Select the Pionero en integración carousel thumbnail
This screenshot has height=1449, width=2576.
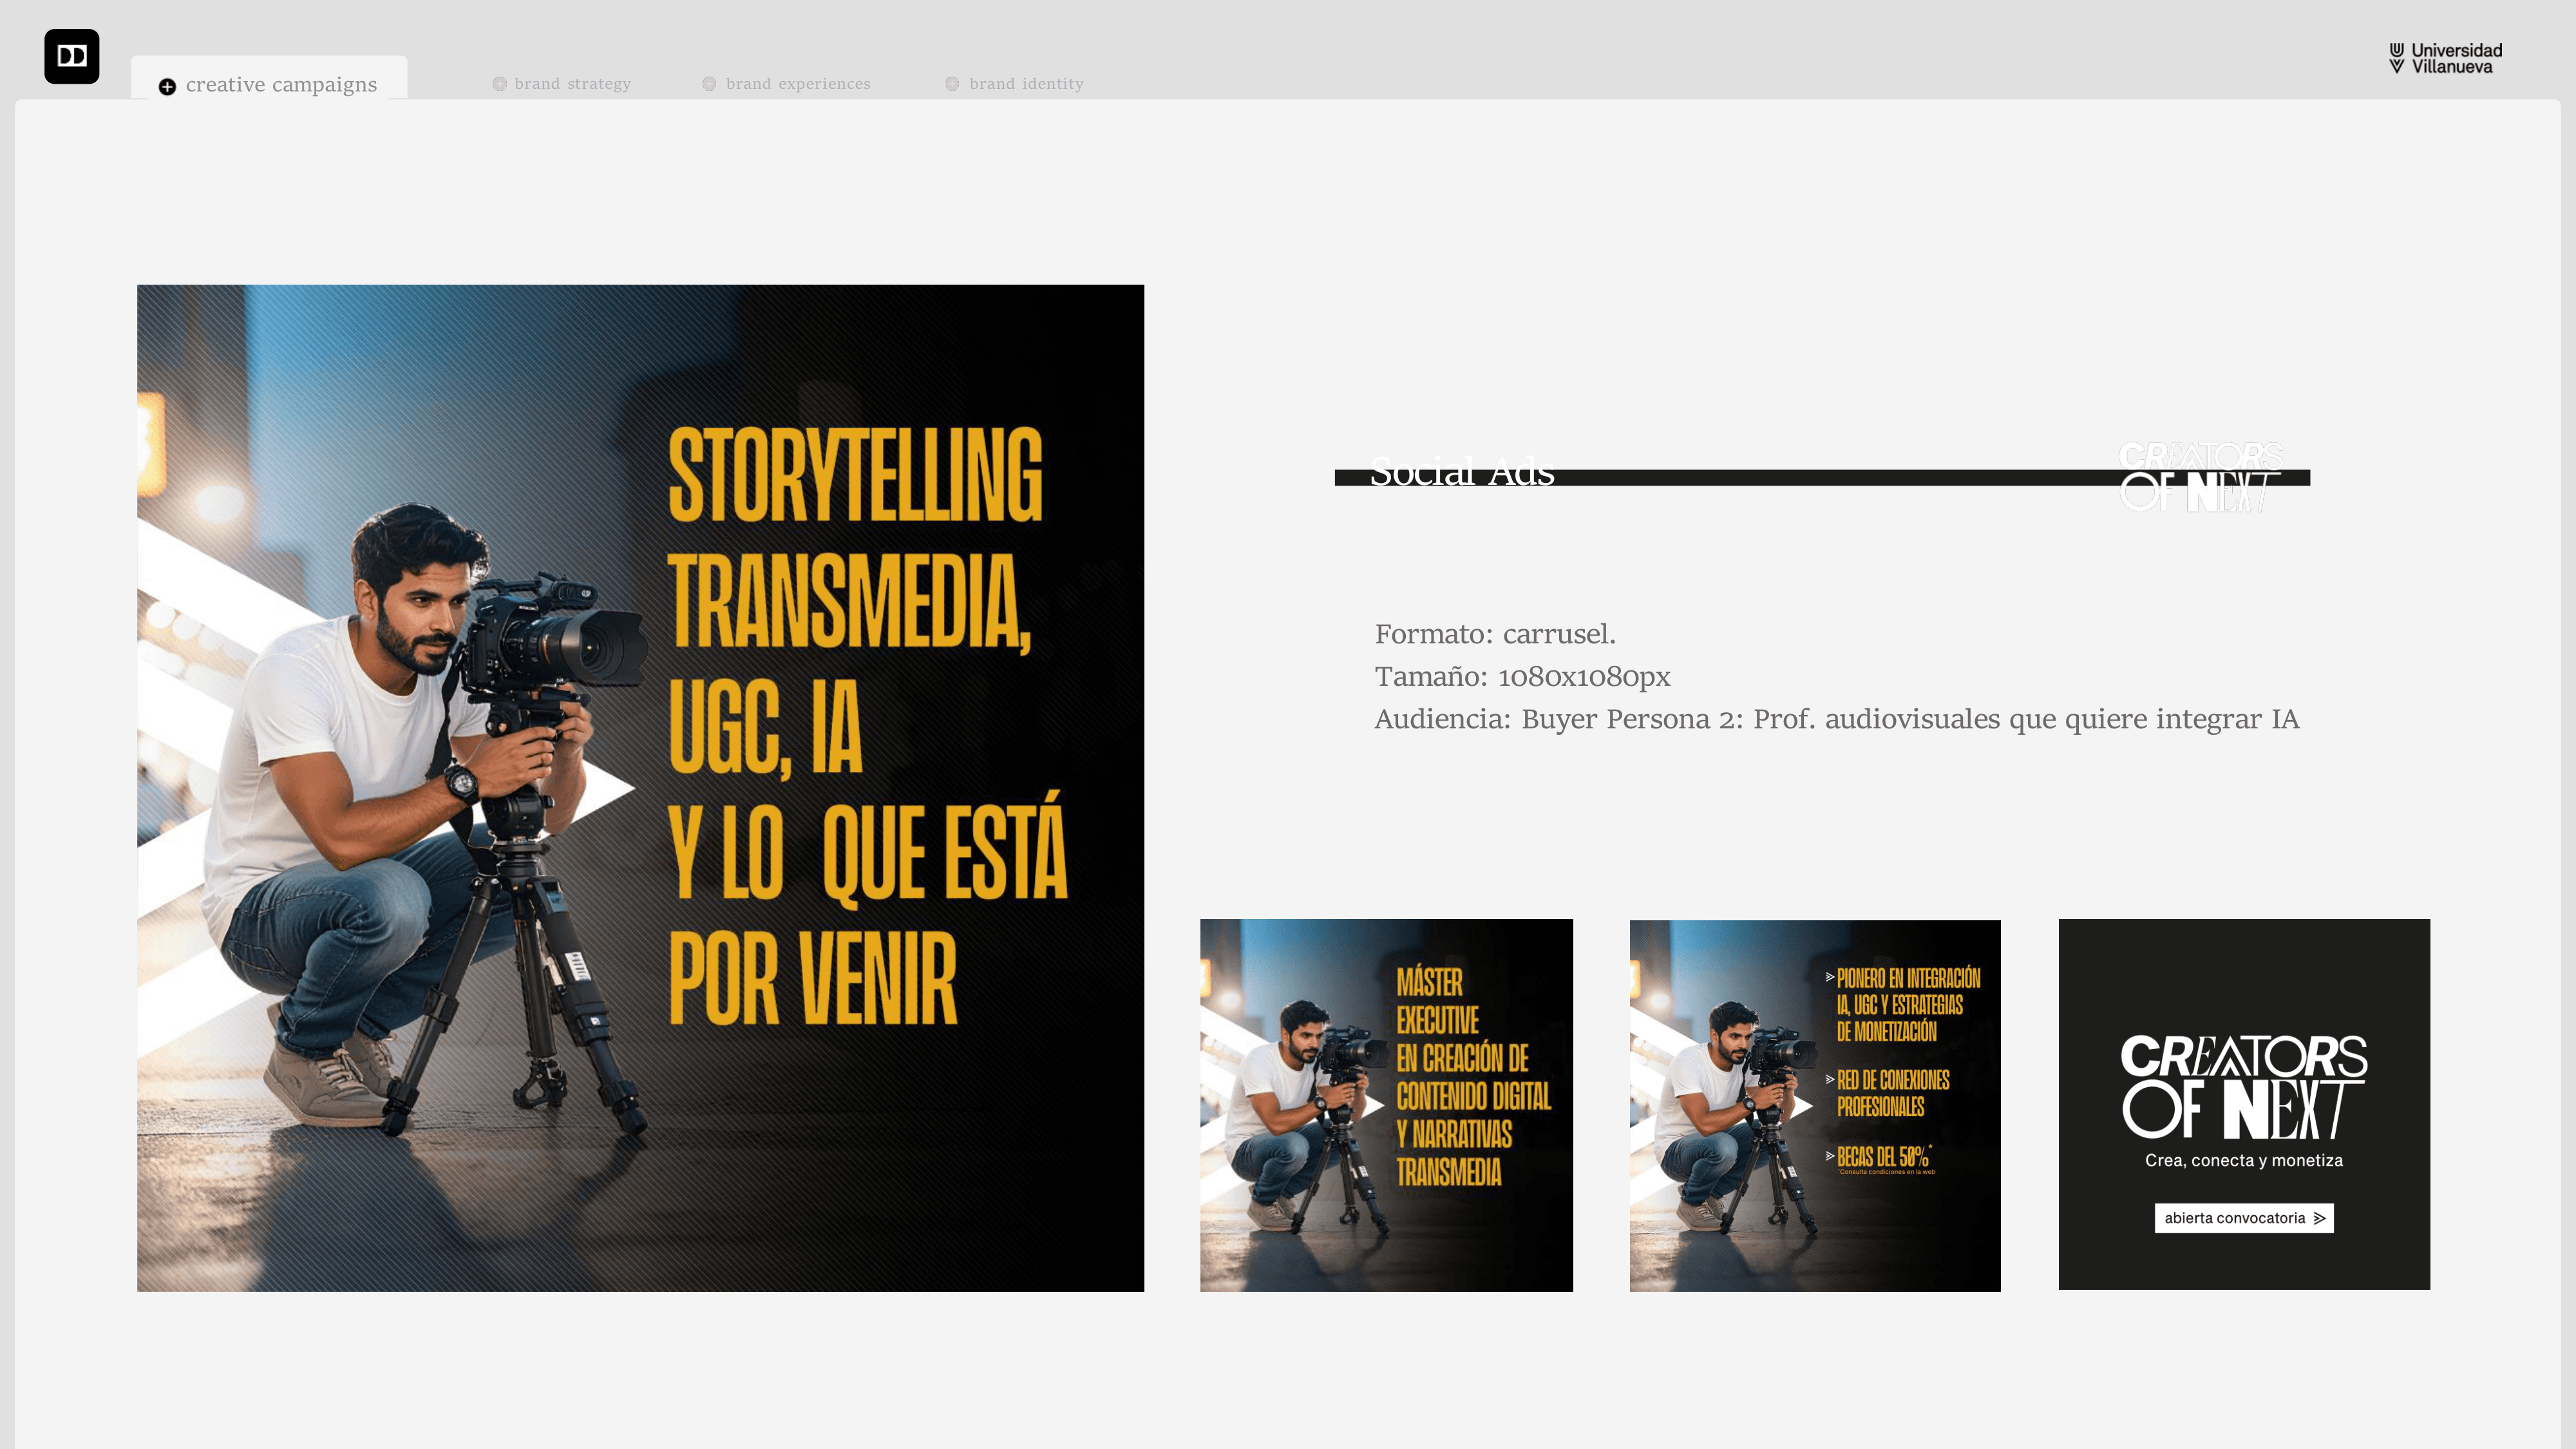(x=1814, y=1104)
